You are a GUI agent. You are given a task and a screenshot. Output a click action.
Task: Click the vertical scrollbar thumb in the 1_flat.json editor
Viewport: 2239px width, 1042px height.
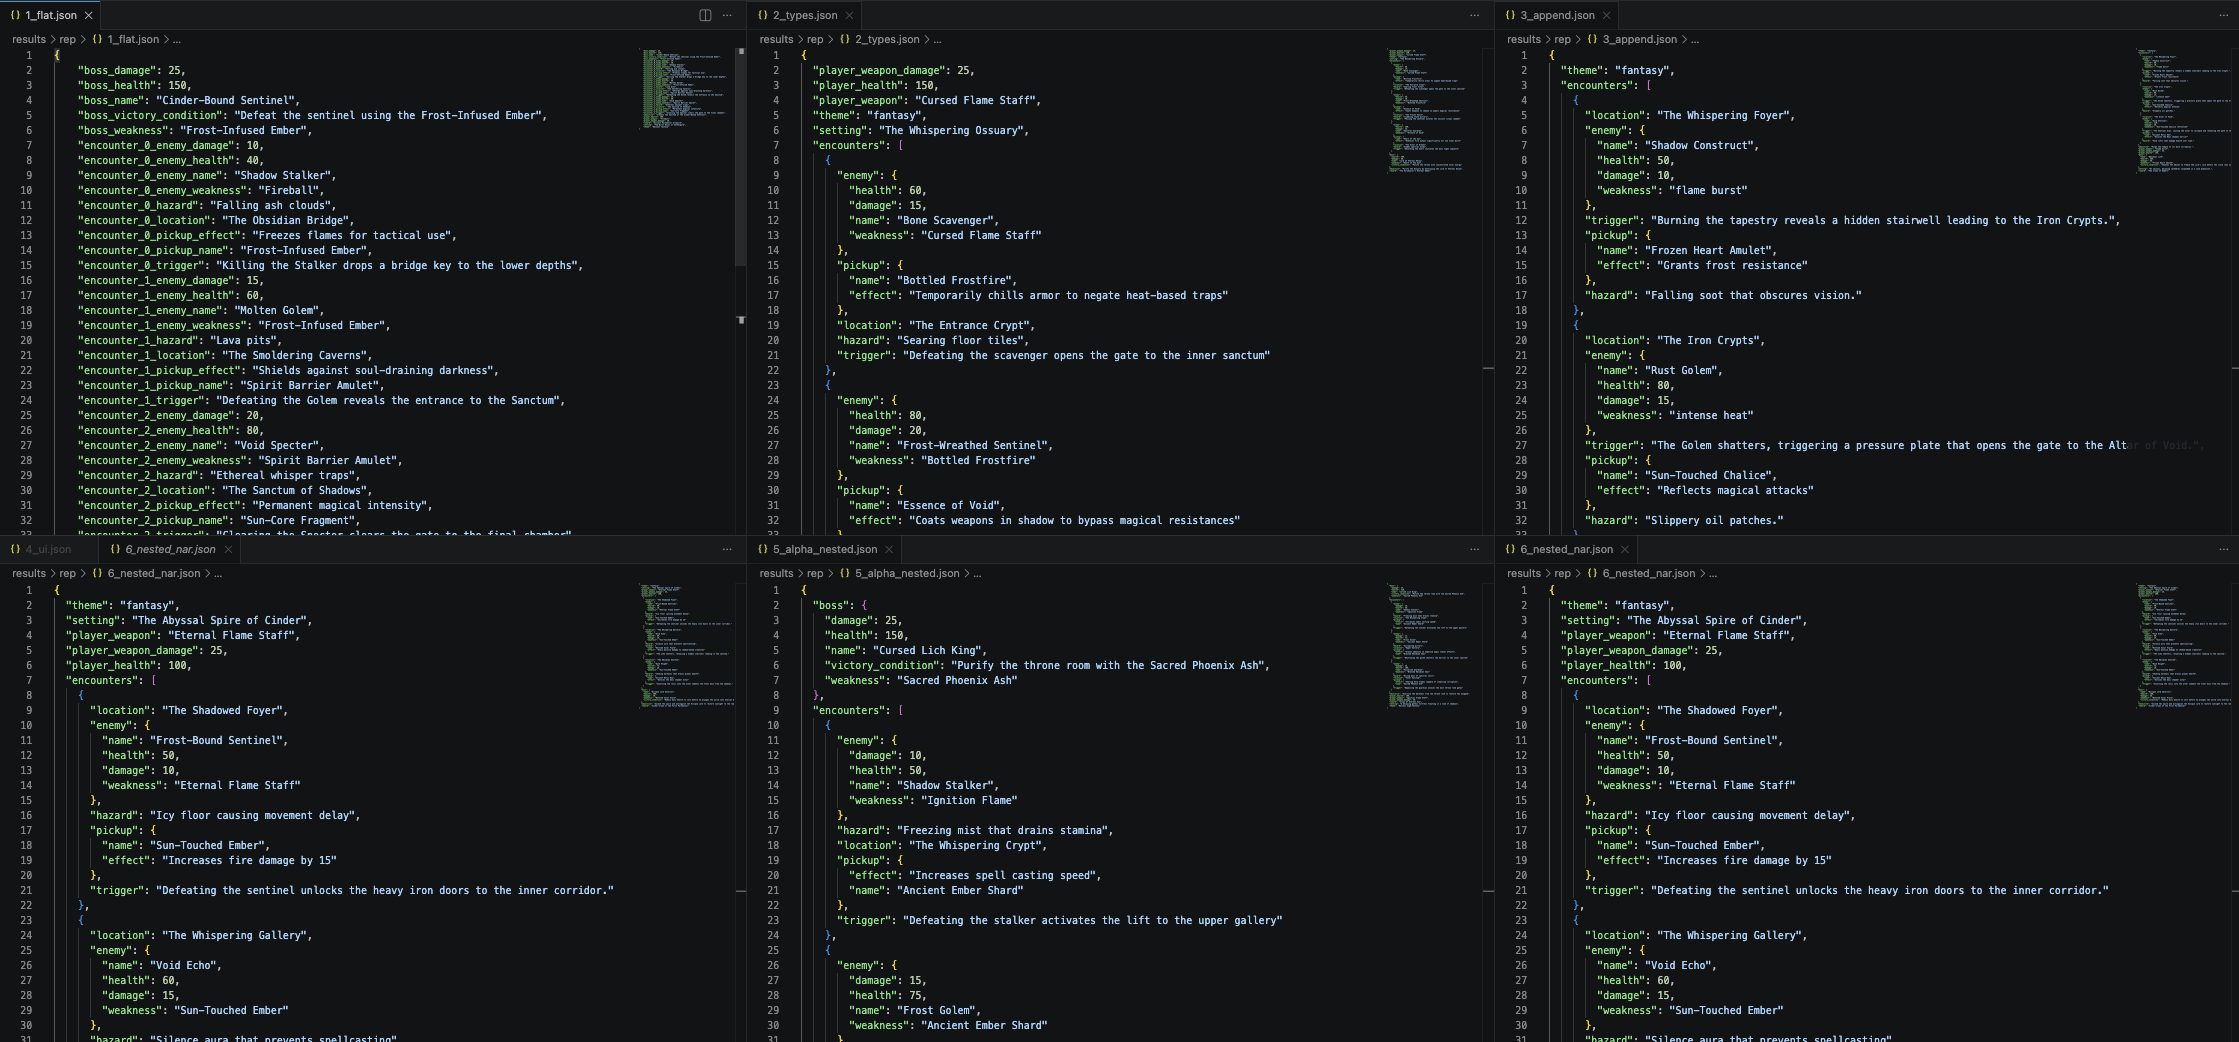pos(741,157)
